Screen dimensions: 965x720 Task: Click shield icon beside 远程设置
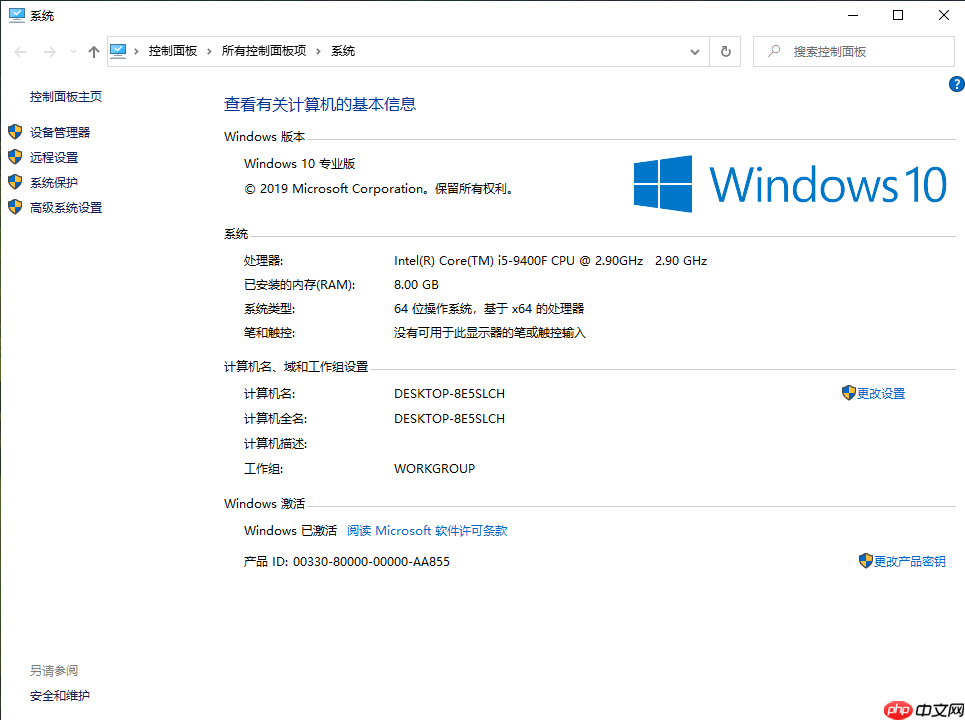(x=15, y=157)
